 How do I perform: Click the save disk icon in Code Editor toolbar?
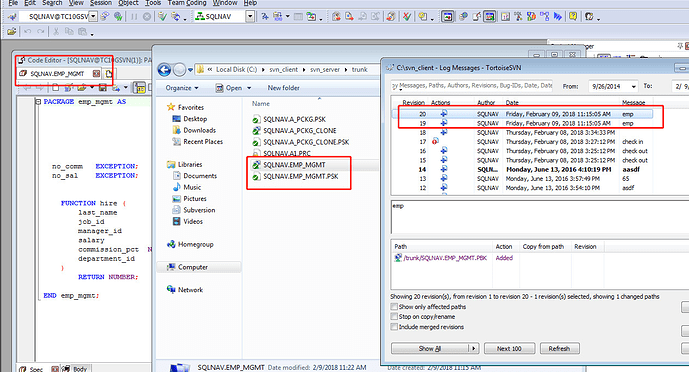pos(103,88)
